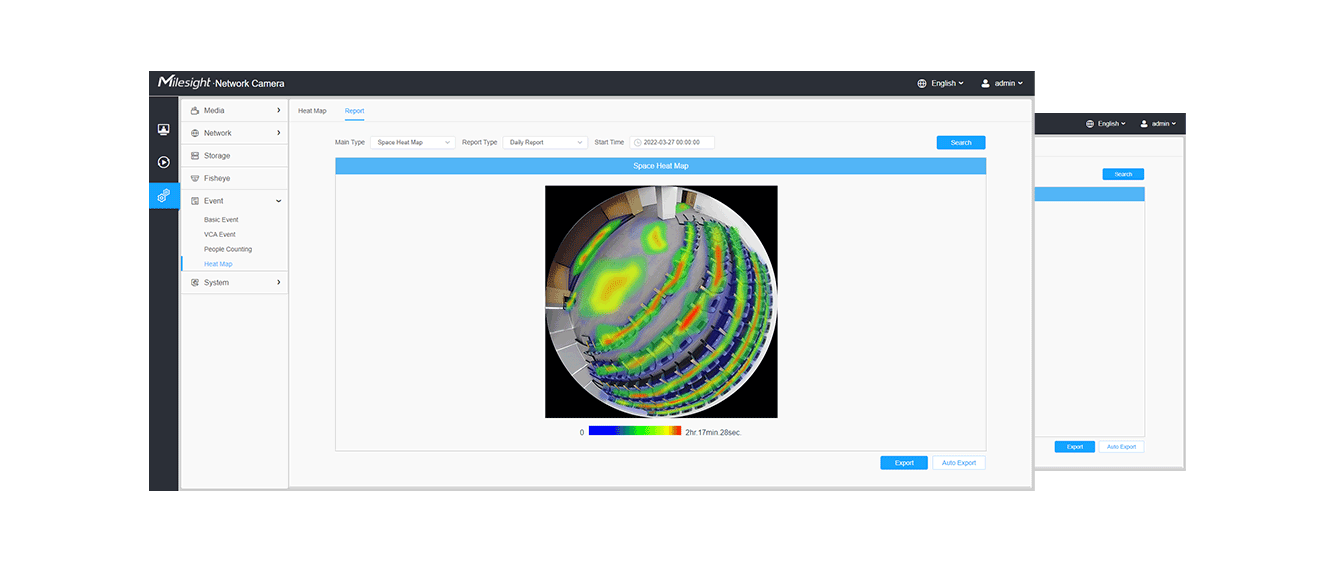
Task: Open the playback icon in sidebar
Action: tap(164, 162)
